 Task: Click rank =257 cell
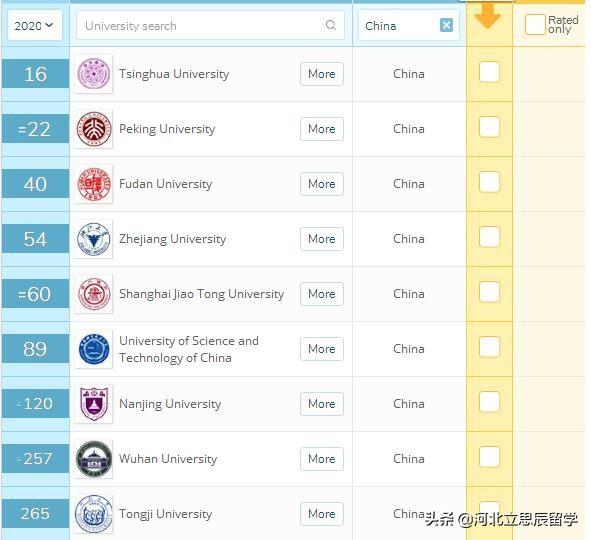pos(35,459)
